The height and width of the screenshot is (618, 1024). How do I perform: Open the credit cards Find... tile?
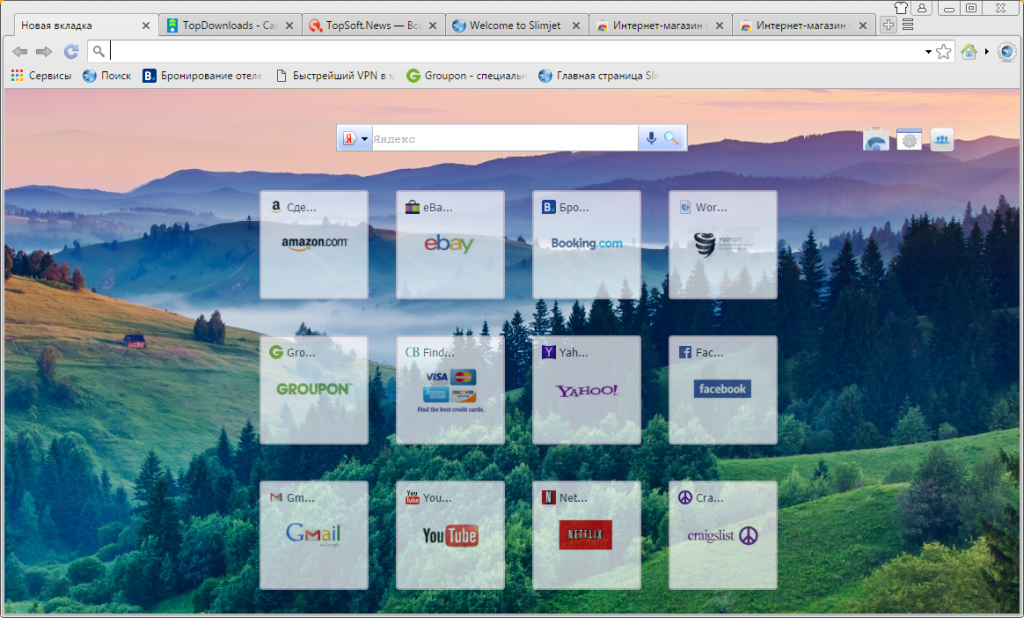[x=450, y=390]
